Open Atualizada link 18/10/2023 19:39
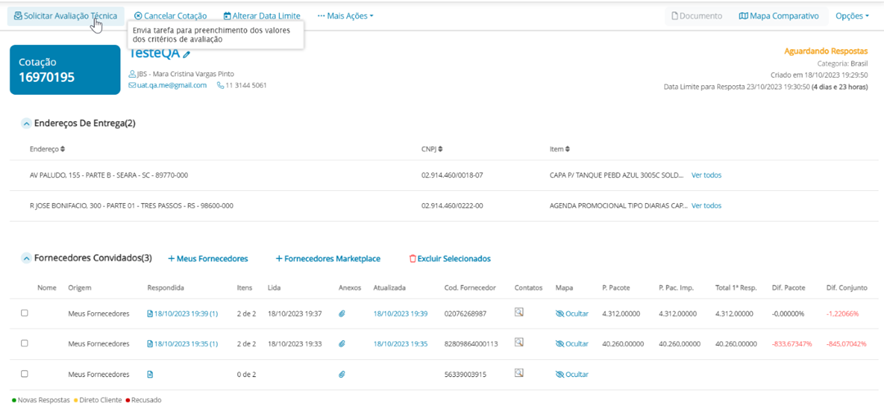 [400, 314]
